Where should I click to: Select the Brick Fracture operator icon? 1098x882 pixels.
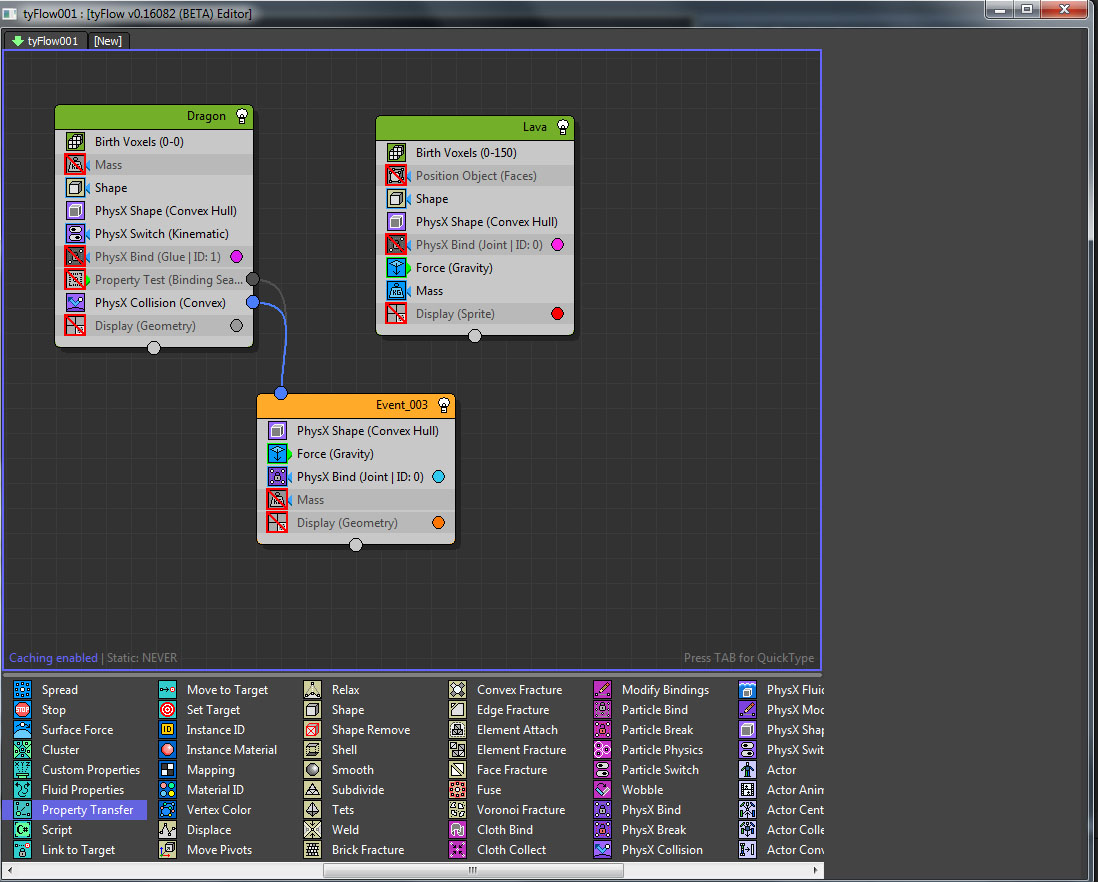312,849
